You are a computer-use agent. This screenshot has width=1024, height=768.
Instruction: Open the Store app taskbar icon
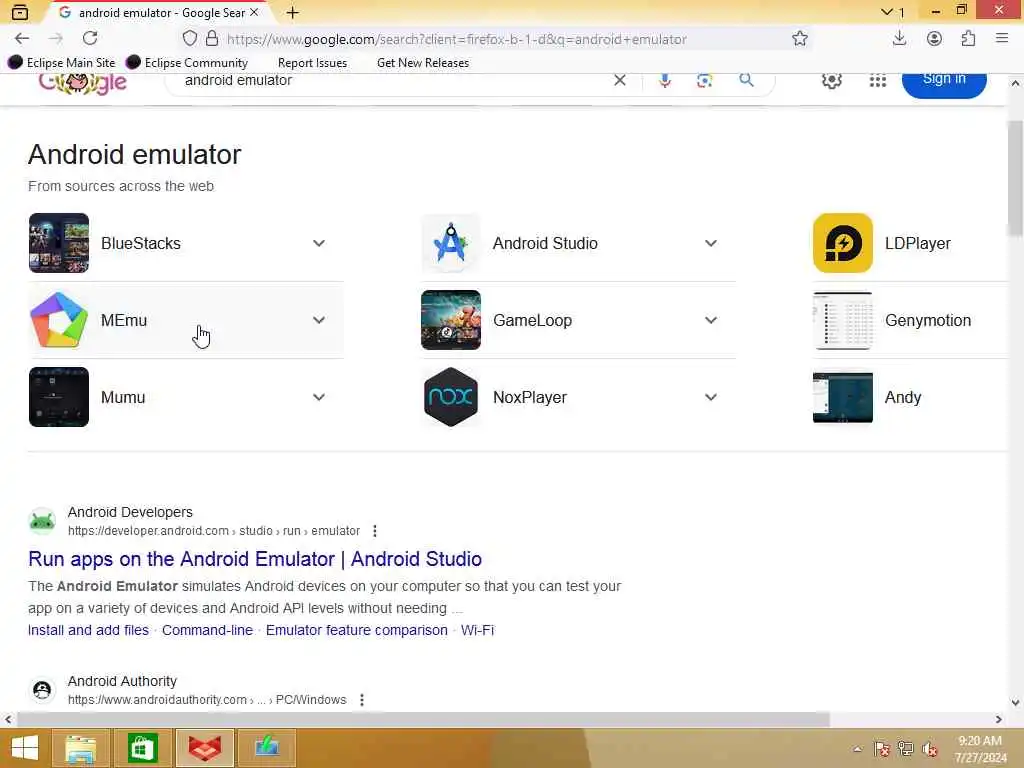142,748
